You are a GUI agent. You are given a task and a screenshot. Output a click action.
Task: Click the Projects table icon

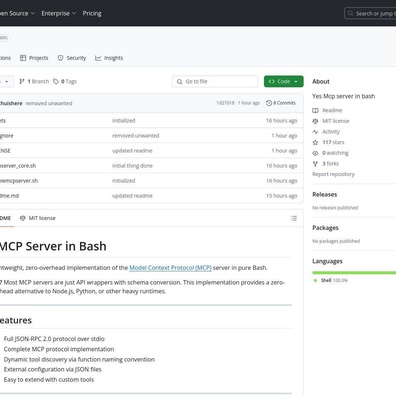click(23, 58)
